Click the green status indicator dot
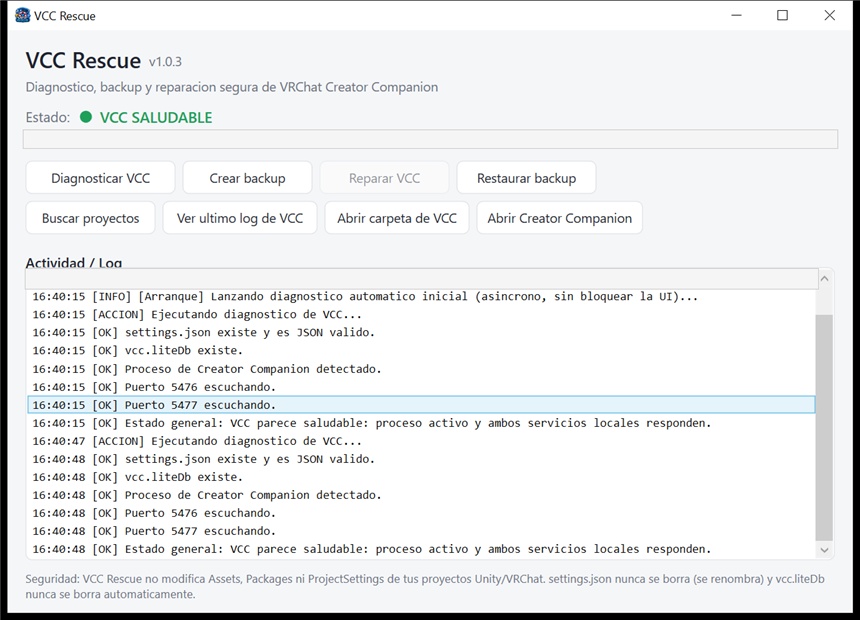 click(x=86, y=117)
